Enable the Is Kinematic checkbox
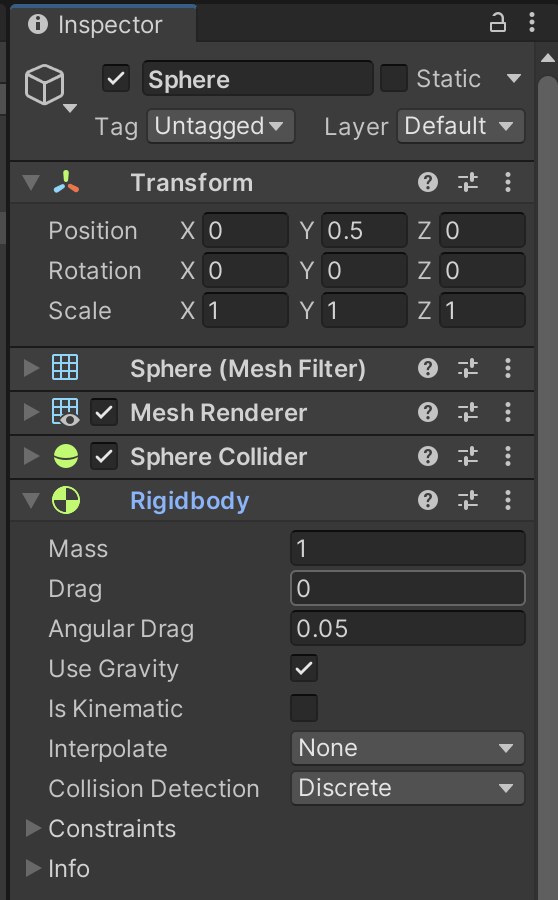This screenshot has width=558, height=900. pyautogui.click(x=304, y=708)
